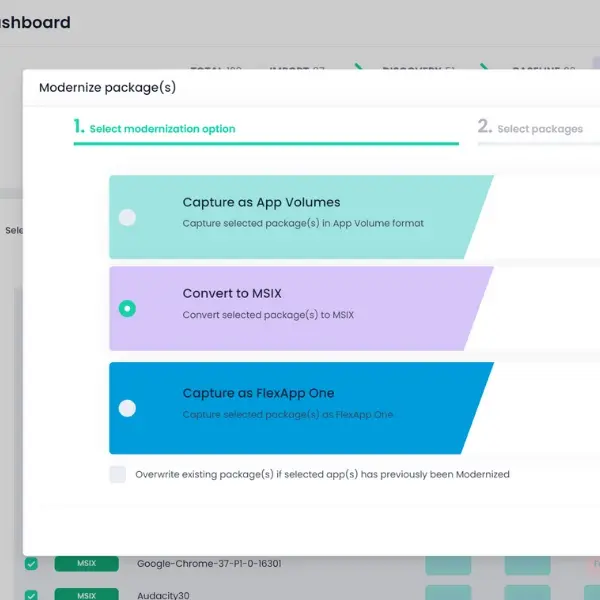Click 'Convert selected package(s) to MSIX' description
Viewport: 600px width, 600px height.
[x=268, y=315]
